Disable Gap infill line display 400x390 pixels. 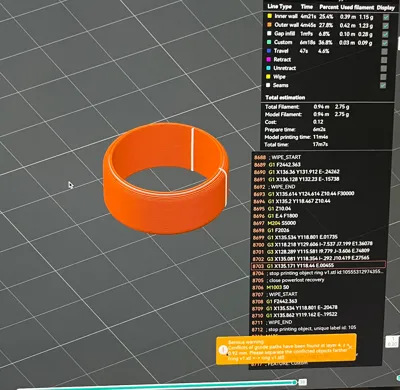point(386,34)
